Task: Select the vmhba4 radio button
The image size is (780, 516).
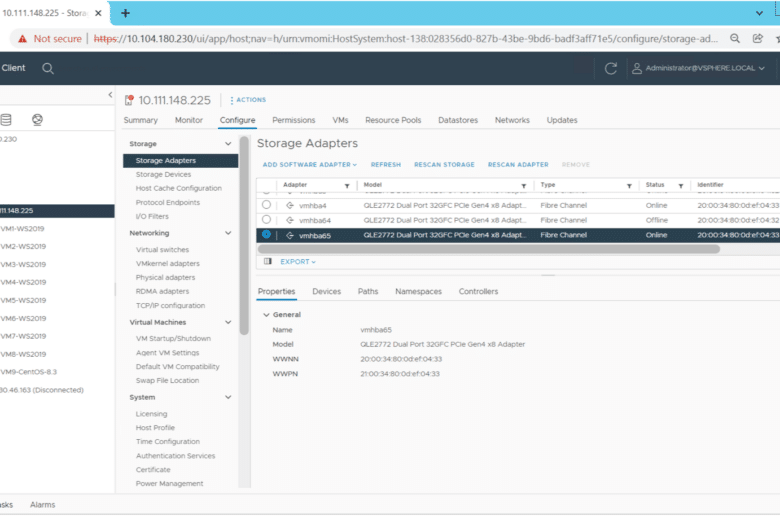Action: click(x=266, y=205)
